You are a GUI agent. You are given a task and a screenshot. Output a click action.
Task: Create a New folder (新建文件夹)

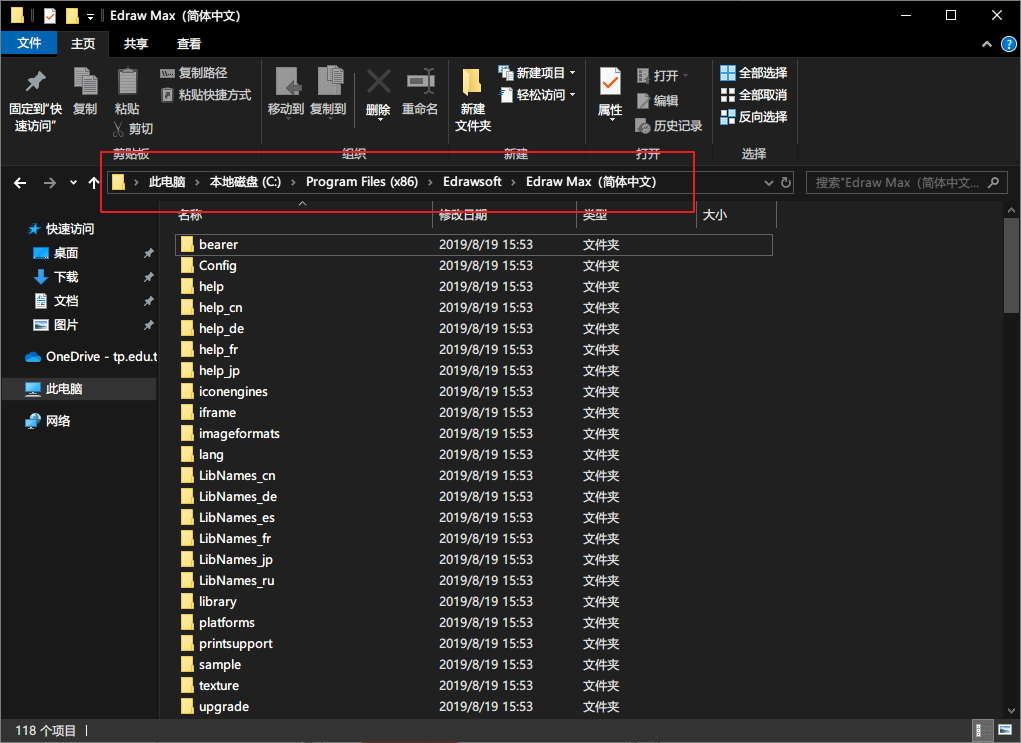pyautogui.click(x=473, y=99)
